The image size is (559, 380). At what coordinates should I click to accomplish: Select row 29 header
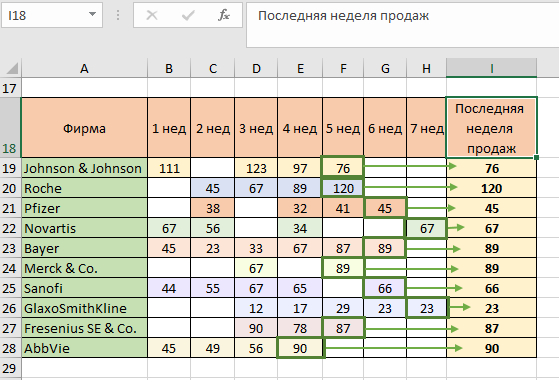10,368
